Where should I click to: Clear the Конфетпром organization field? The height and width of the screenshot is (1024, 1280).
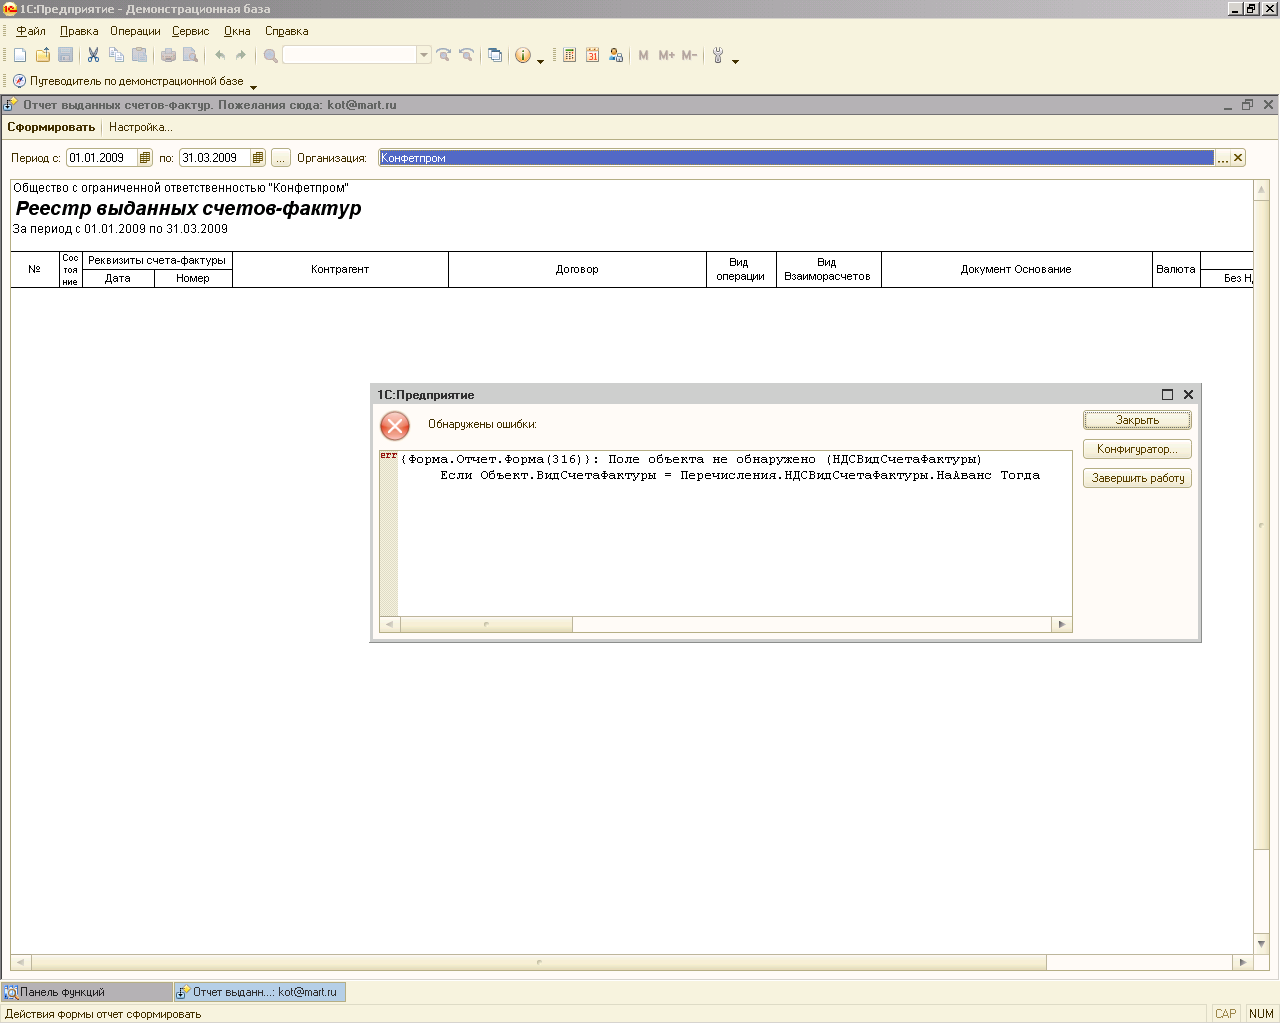(x=1238, y=158)
